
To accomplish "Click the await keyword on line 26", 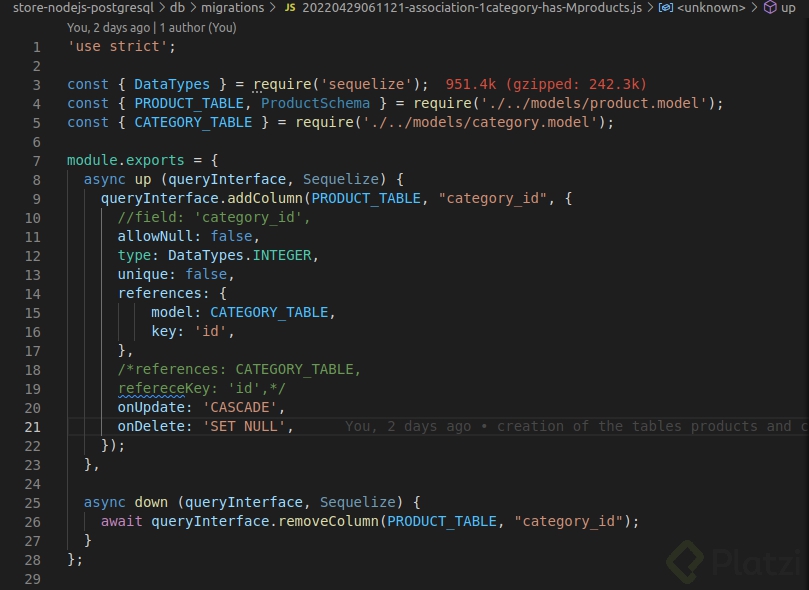I will (x=122, y=521).
